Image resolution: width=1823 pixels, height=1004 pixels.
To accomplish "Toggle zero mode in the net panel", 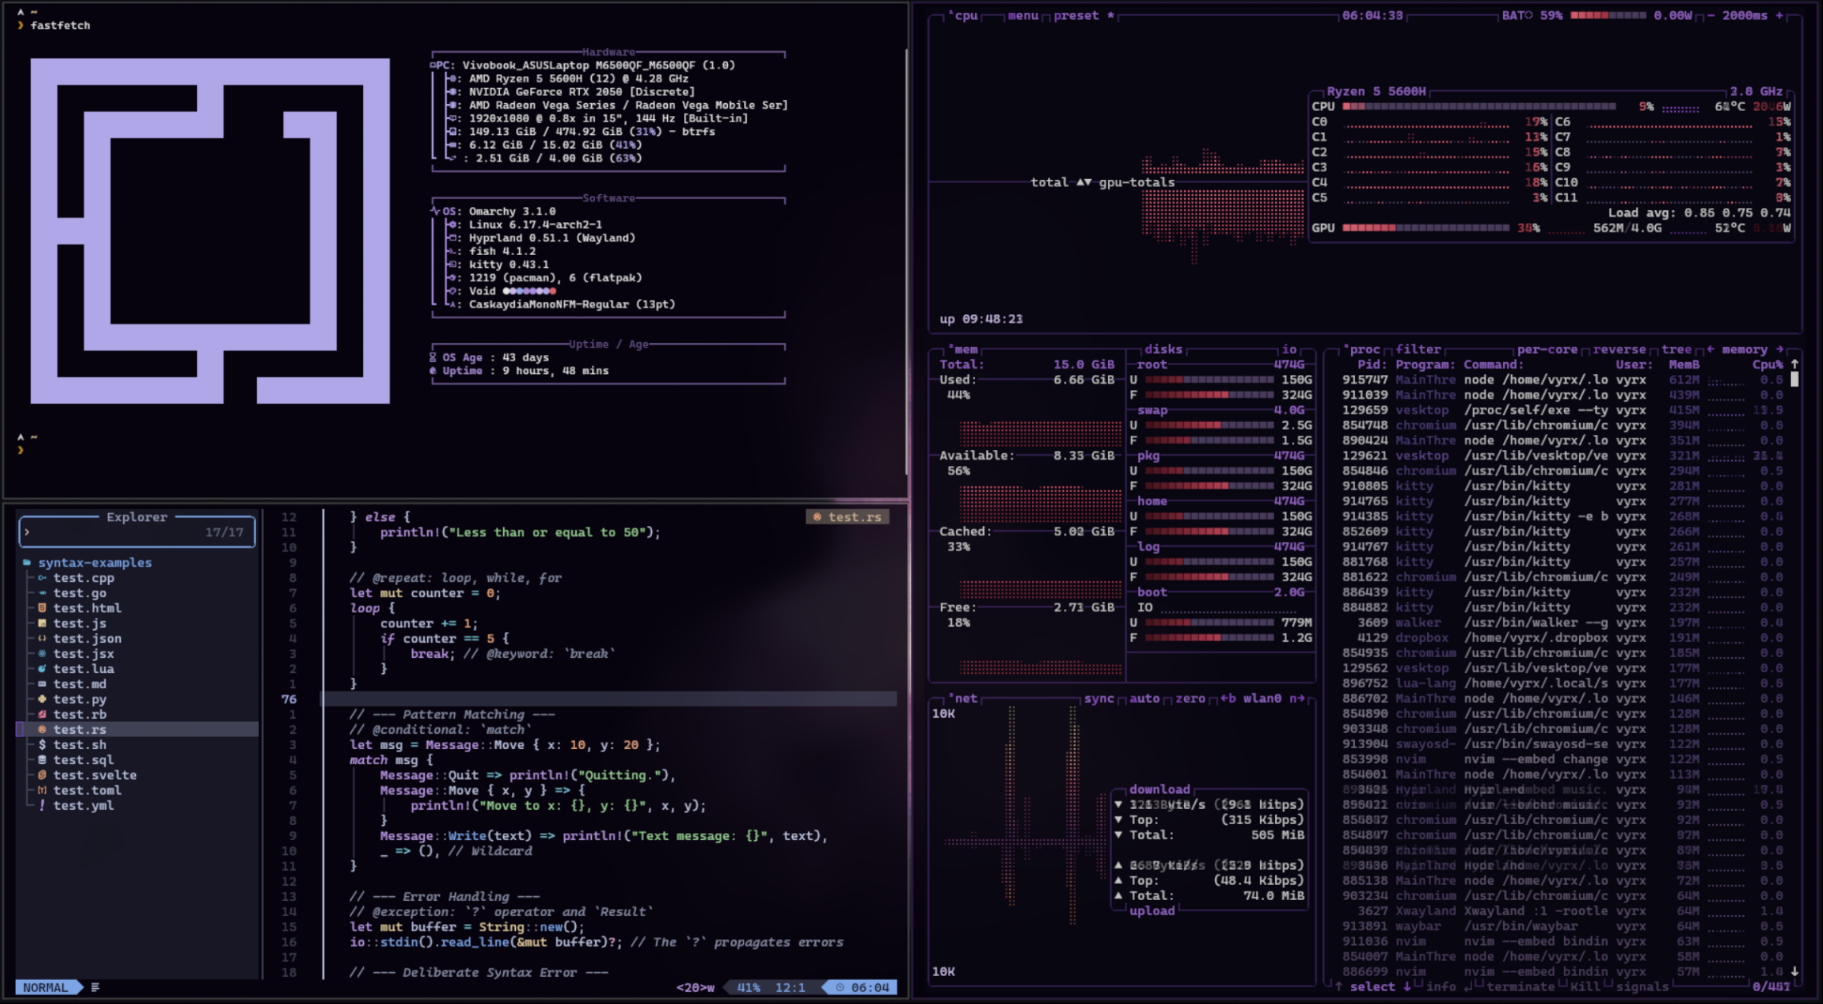I will [1190, 698].
